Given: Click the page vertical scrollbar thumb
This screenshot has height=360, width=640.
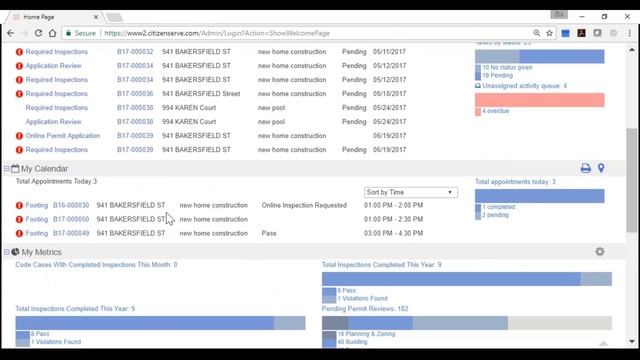Looking at the screenshot, I should [632, 180].
